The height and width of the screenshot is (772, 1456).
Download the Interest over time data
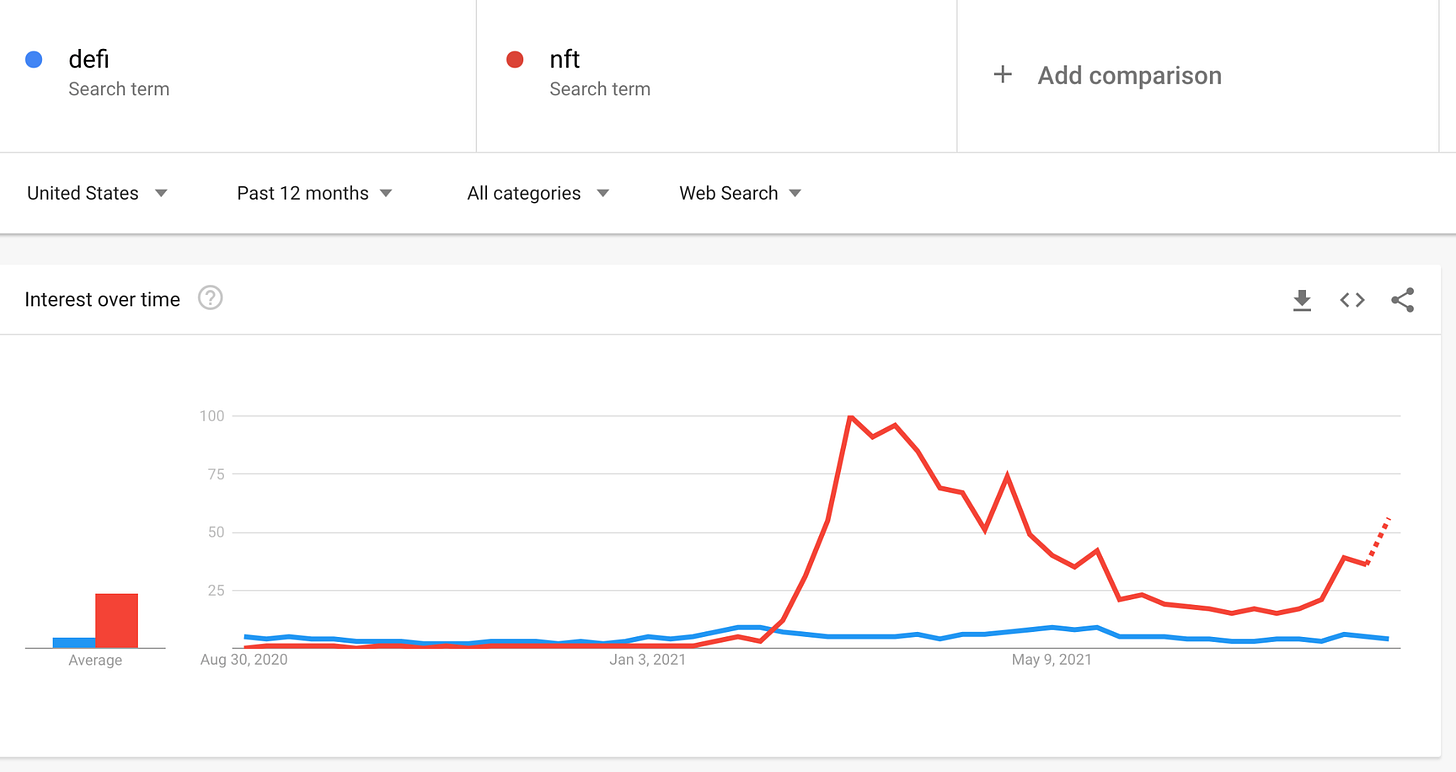[1302, 300]
